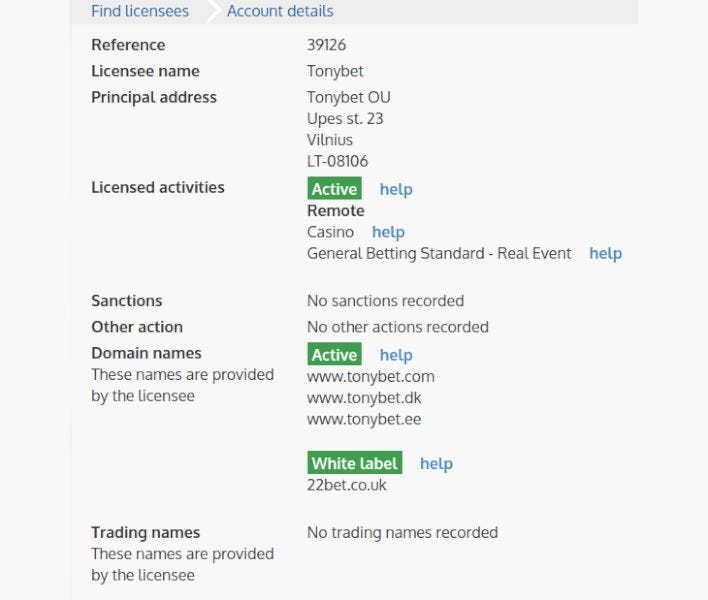This screenshot has width=708, height=600.
Task: Click the reference number 39126
Action: click(326, 45)
